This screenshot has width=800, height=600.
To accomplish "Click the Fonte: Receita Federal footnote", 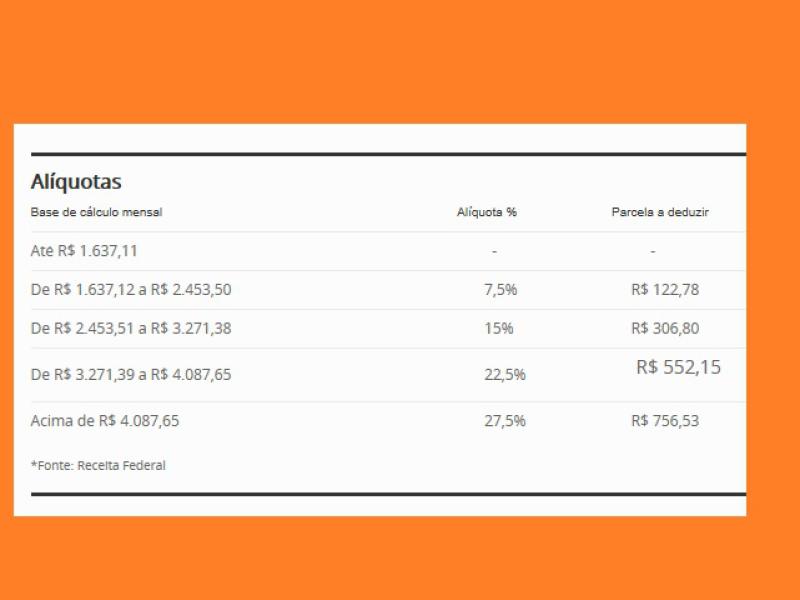I will tap(98, 465).
